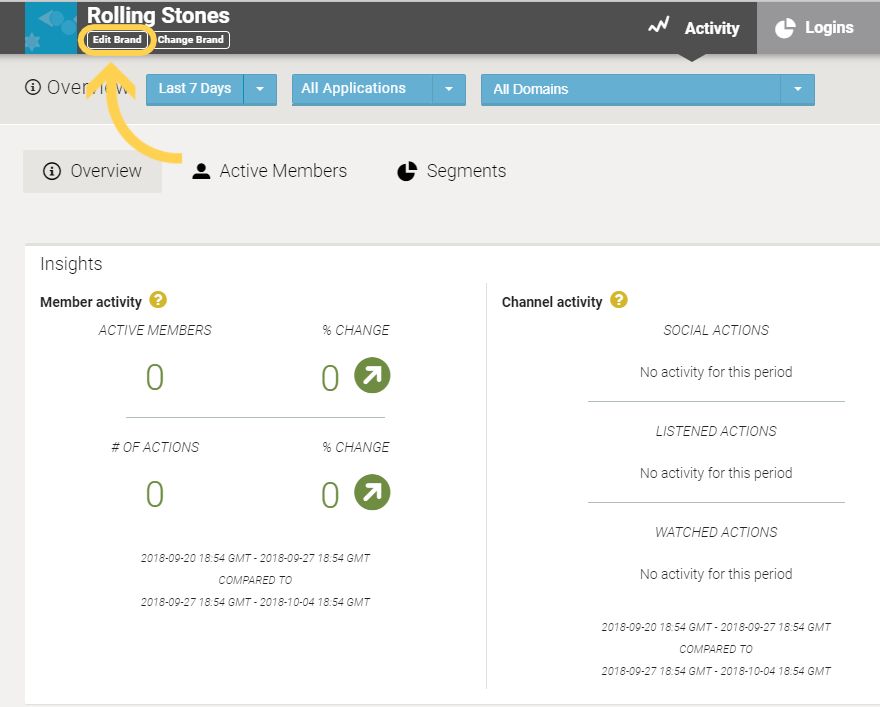This screenshot has height=707, width=880.
Task: Select the Last 7 Days period button
Action: pyautogui.click(x=195, y=89)
